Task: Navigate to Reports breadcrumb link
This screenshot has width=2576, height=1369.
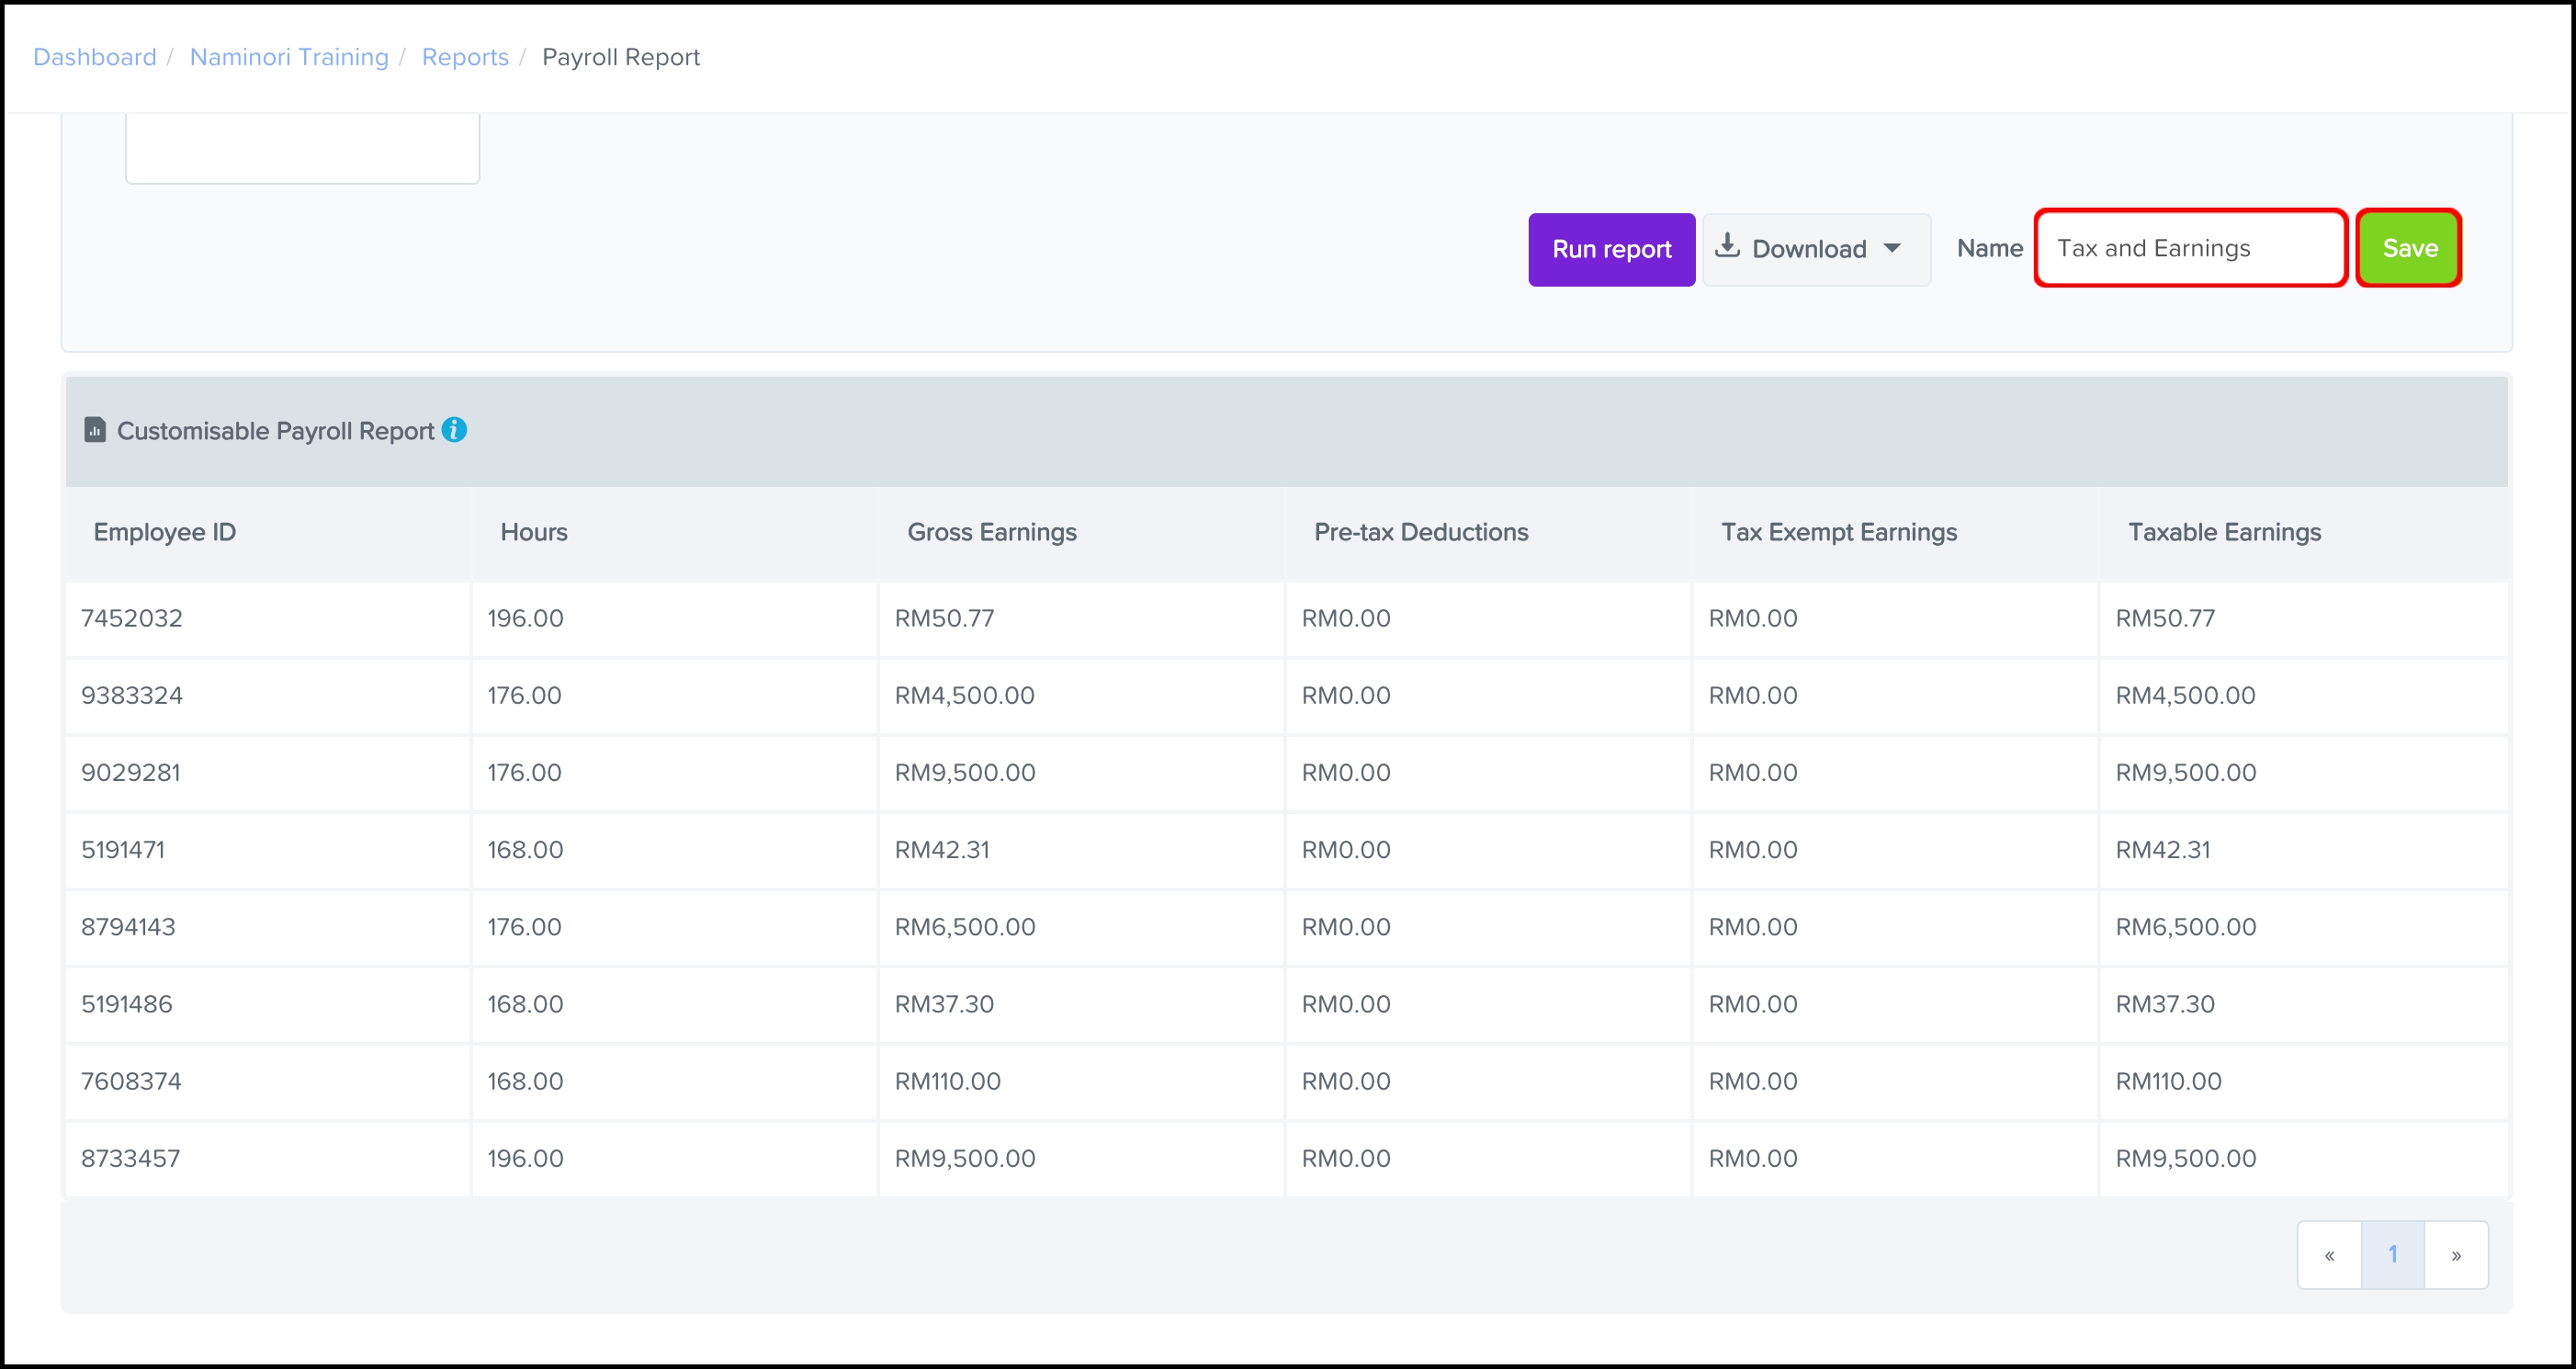Action: (x=465, y=57)
